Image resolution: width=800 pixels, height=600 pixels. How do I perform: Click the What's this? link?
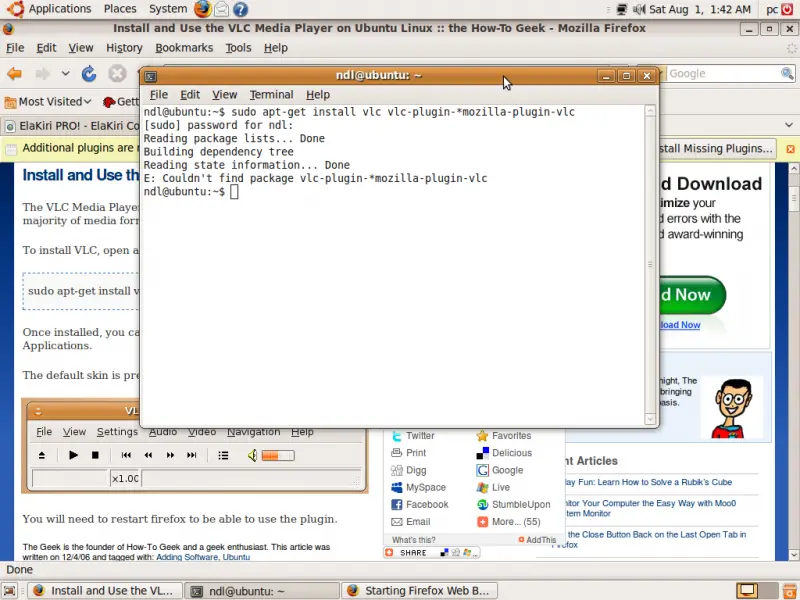[x=413, y=540]
